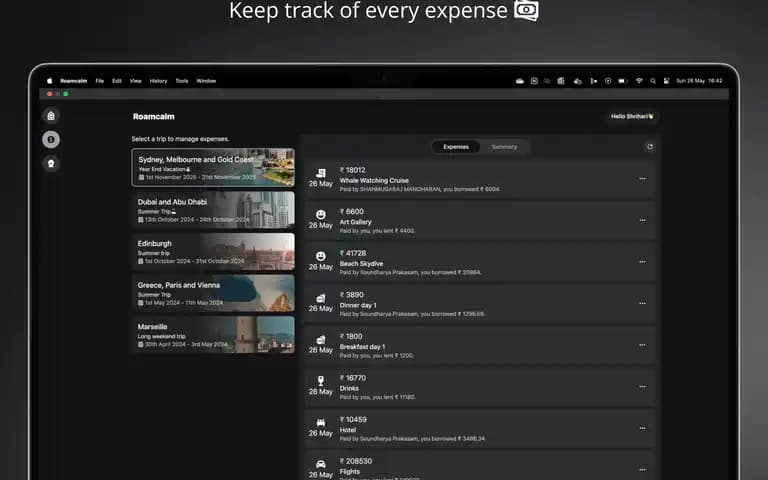Click the ₹ 10459 amount
Viewport: 768px width, 480px height.
coord(353,420)
